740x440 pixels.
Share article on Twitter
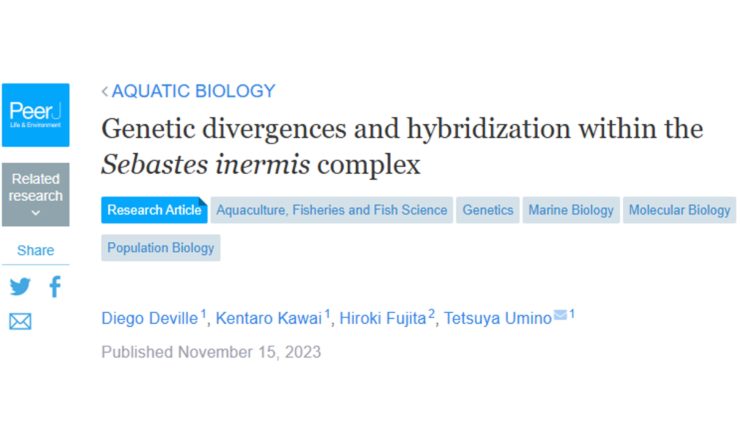point(20,287)
